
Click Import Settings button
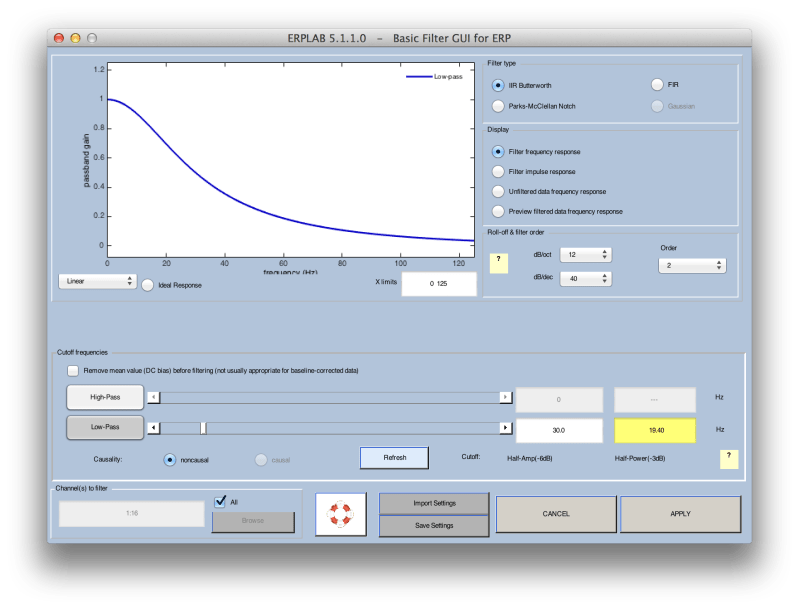coord(434,504)
